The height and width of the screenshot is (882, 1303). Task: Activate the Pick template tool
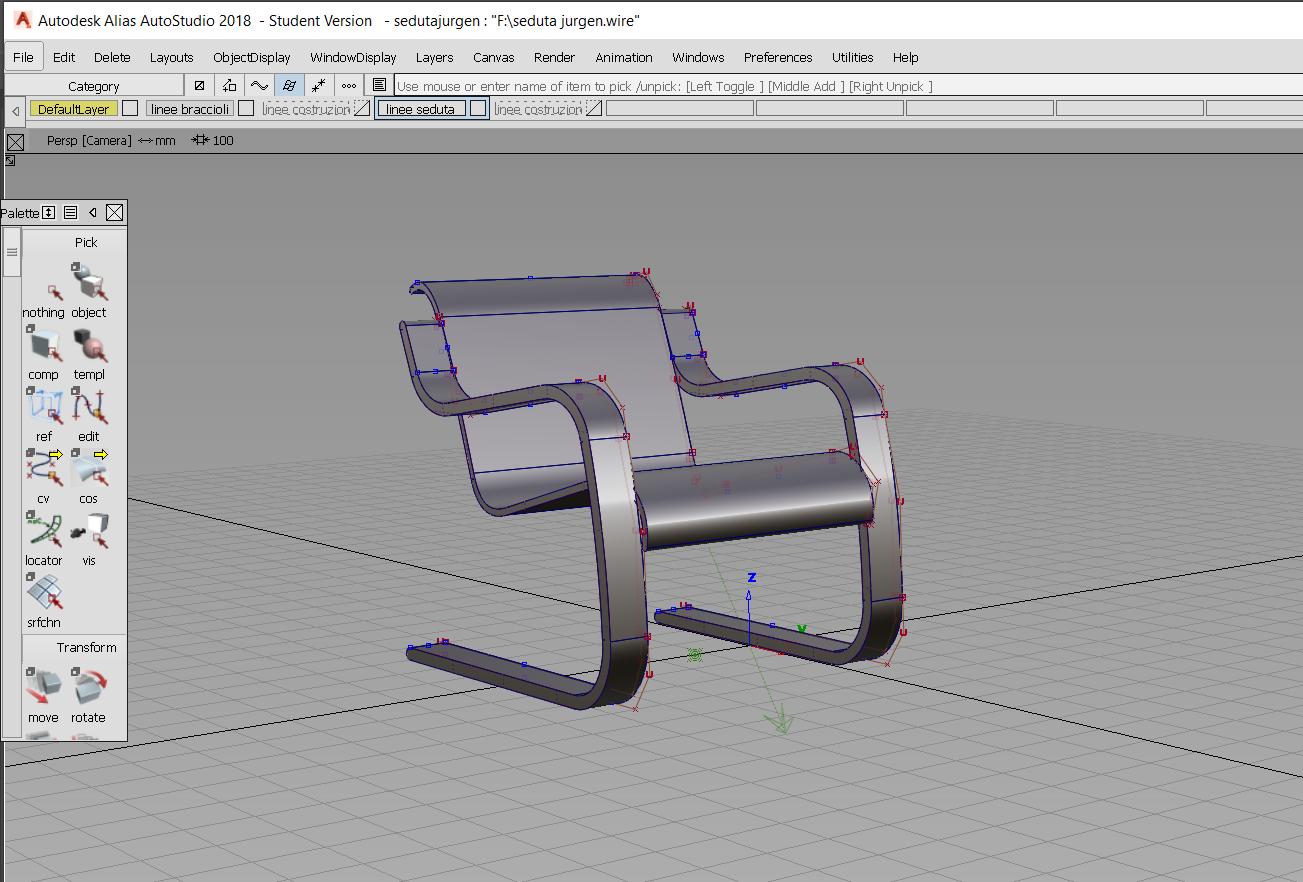(89, 347)
